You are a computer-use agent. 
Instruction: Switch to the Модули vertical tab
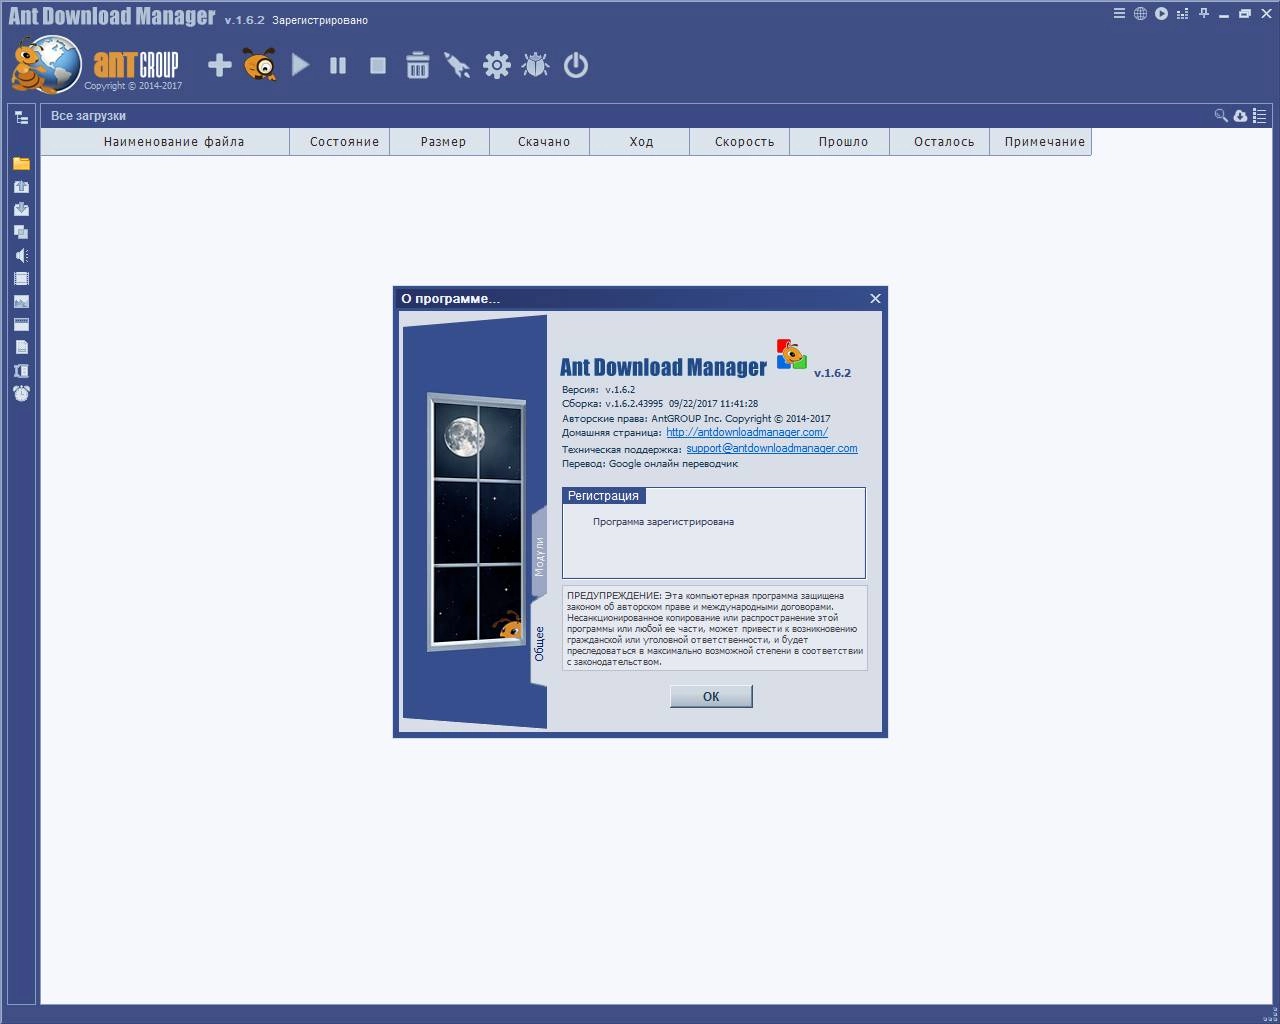(x=539, y=556)
